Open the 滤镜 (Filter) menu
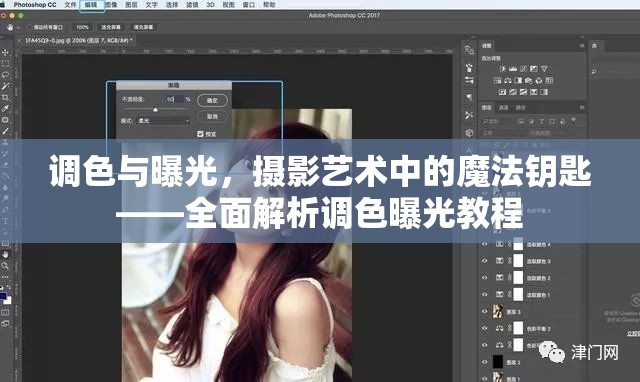640x382 pixels. click(x=192, y=5)
